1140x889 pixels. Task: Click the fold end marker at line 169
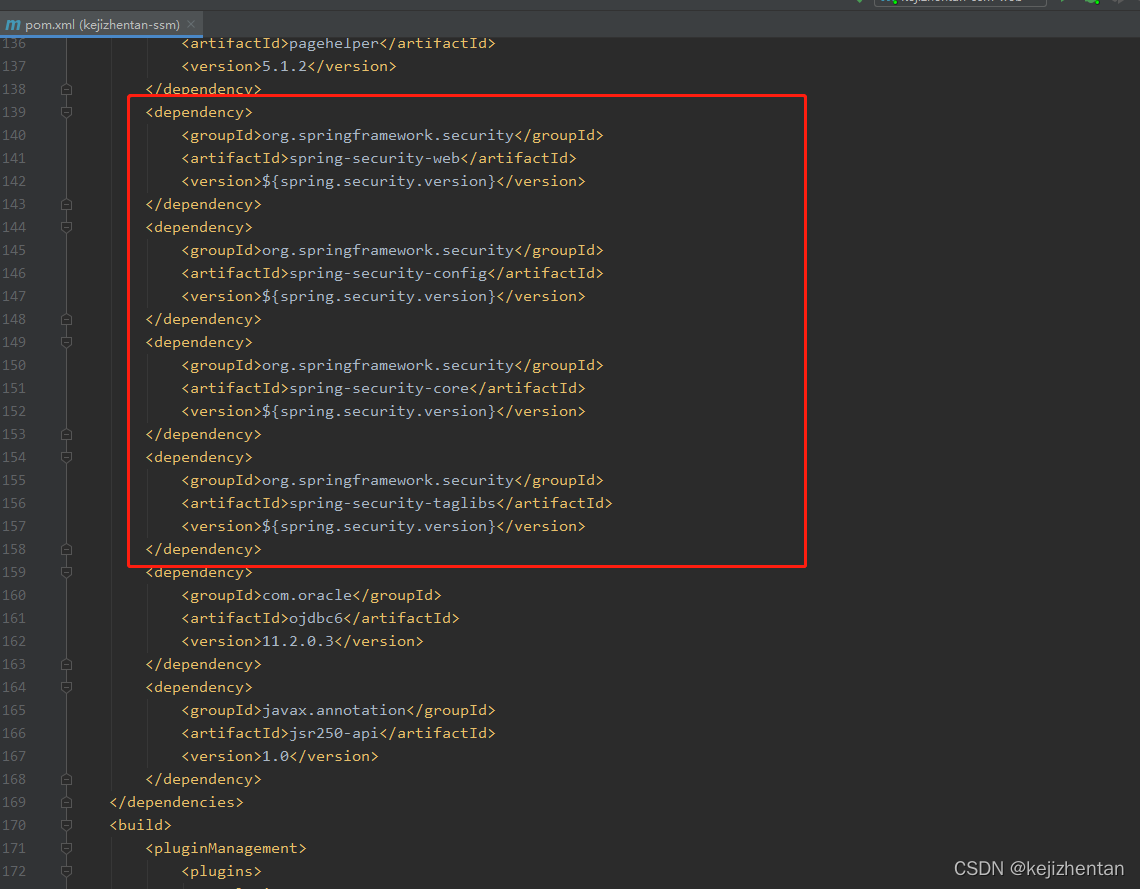click(66, 802)
